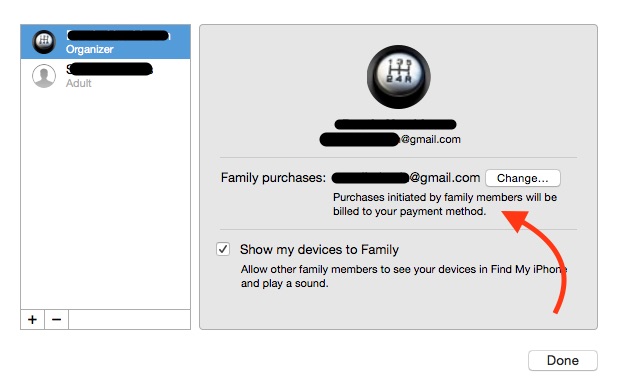Click the Show my devices to Family label

pyautogui.click(x=319, y=249)
